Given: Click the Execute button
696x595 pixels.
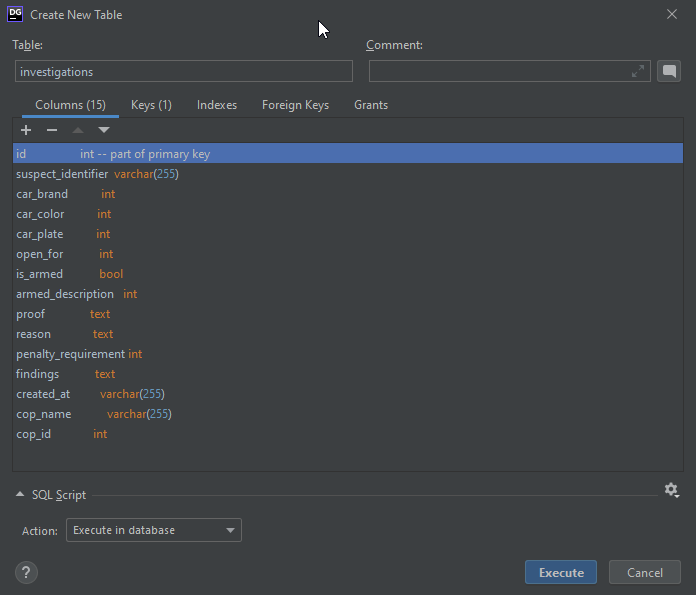Looking at the screenshot, I should click(x=561, y=573).
